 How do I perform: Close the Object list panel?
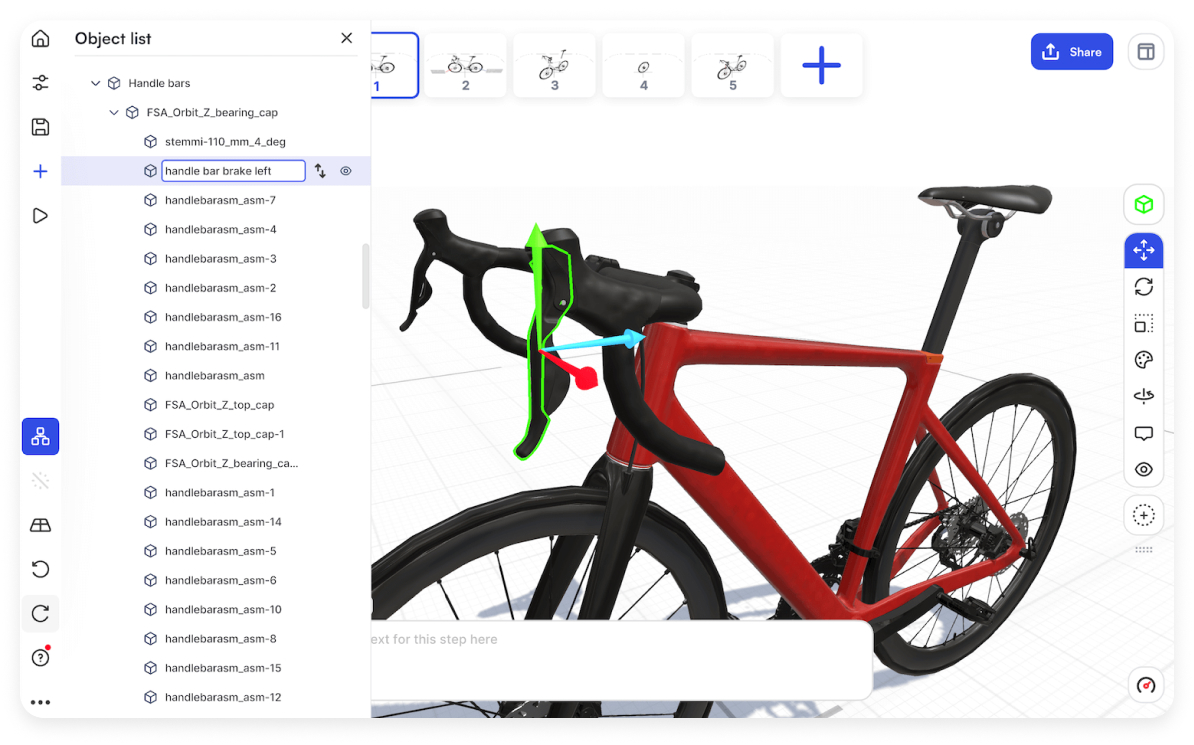click(x=346, y=38)
